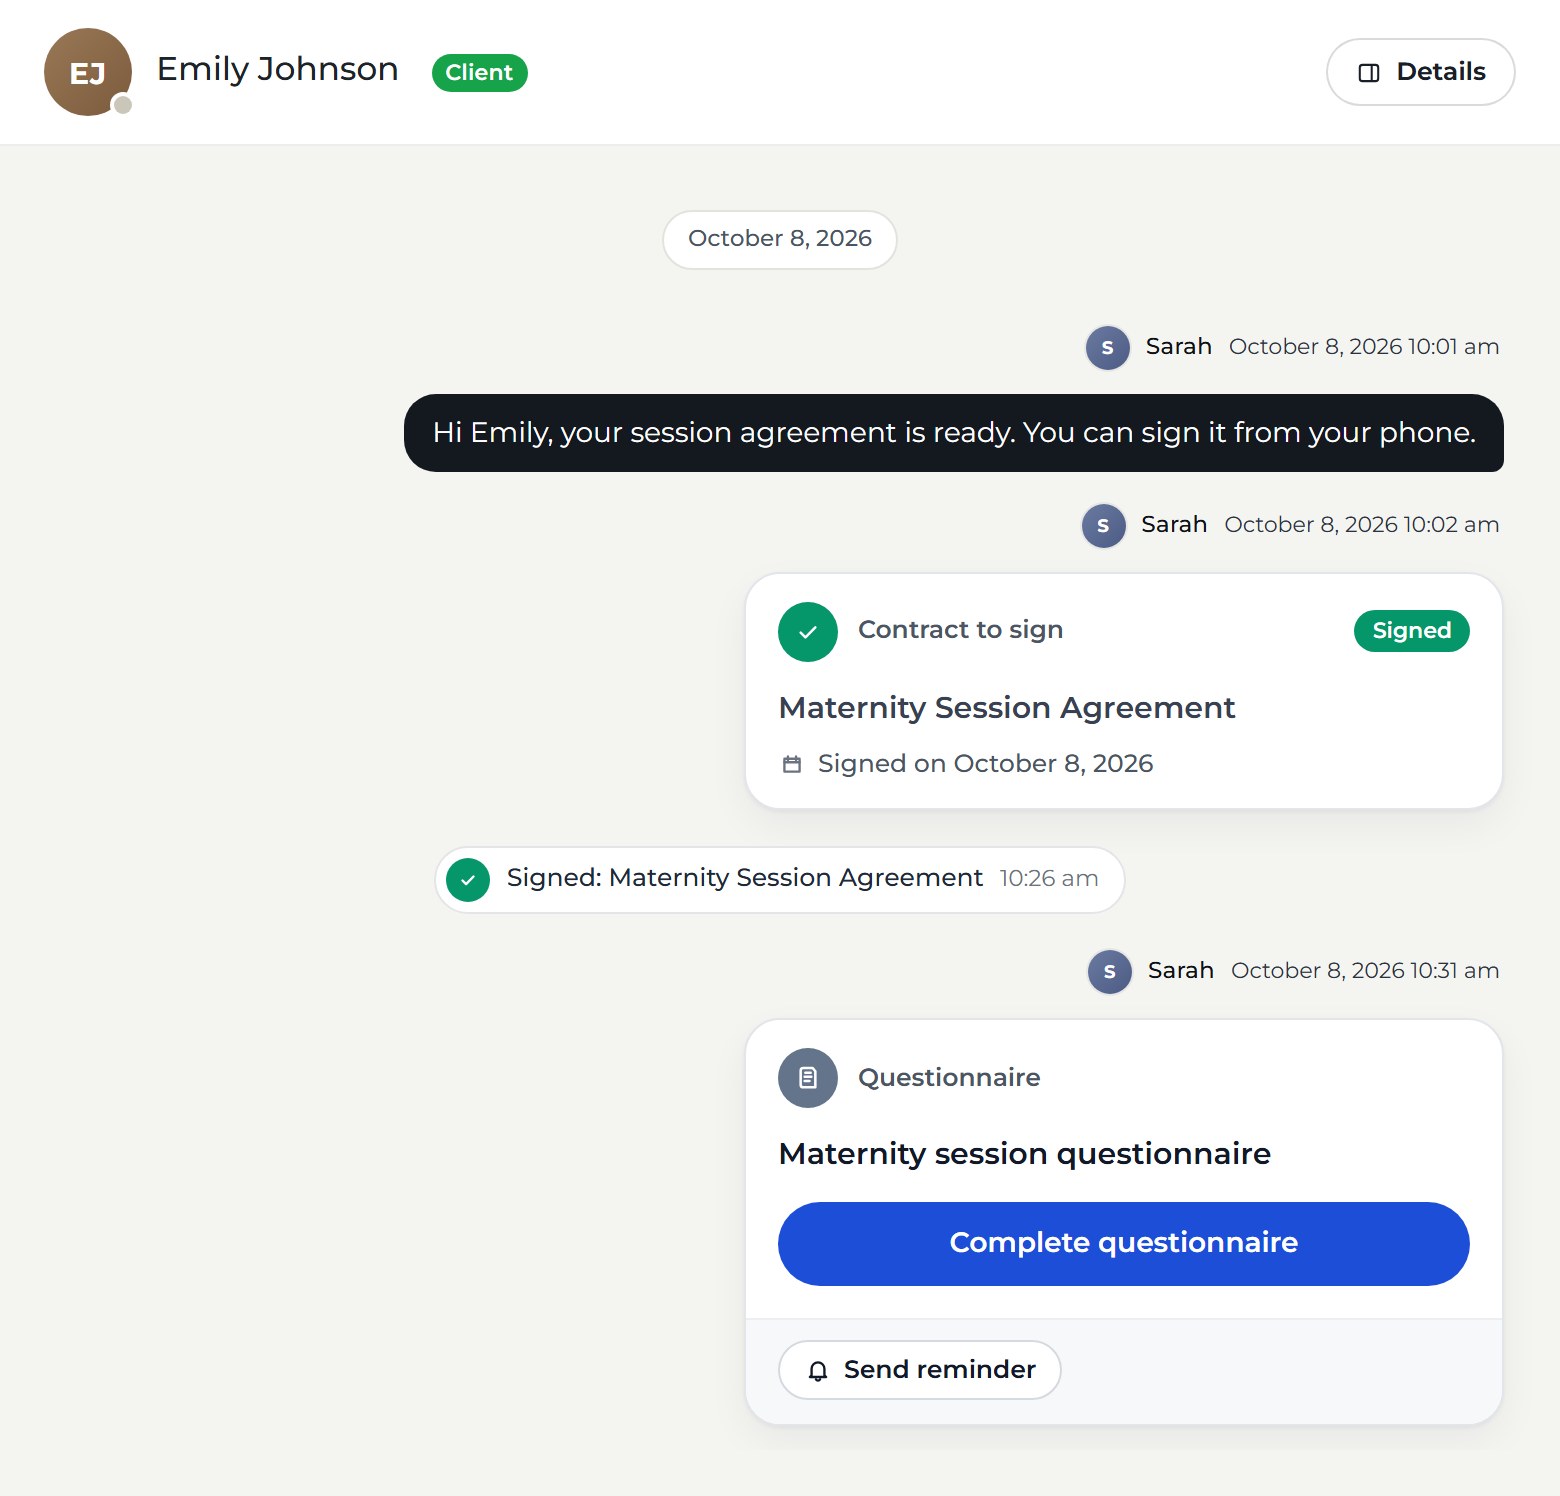The height and width of the screenshot is (1496, 1560).
Task: Click the green checkmark icon beside Contract to sign
Action: pos(808,632)
